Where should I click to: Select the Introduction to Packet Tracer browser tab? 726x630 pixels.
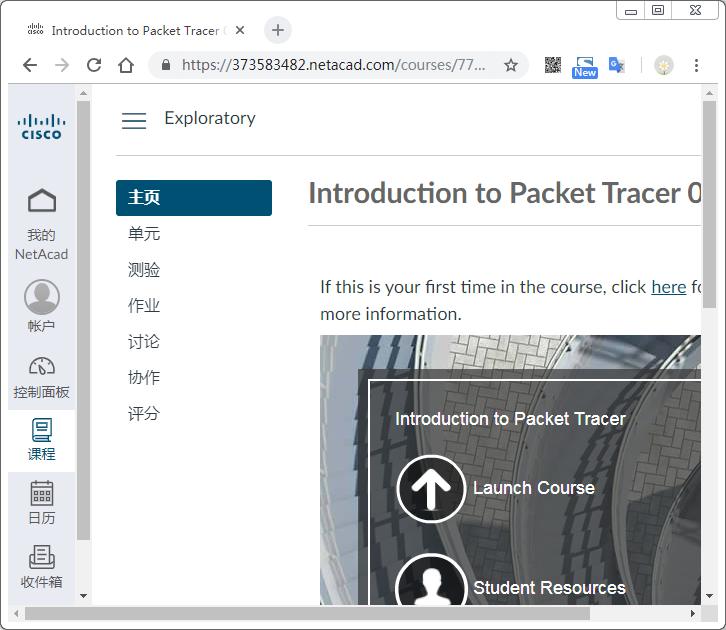pyautogui.click(x=134, y=30)
